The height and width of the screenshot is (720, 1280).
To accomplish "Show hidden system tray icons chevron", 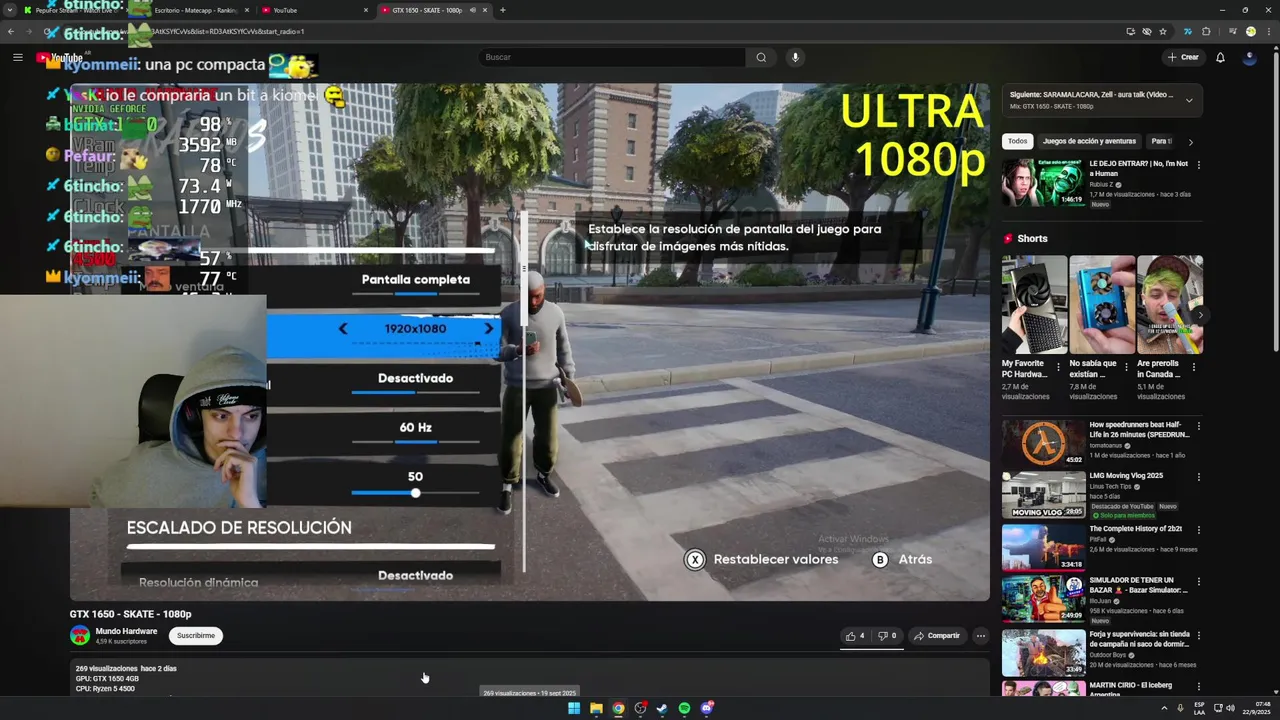I will (1164, 708).
